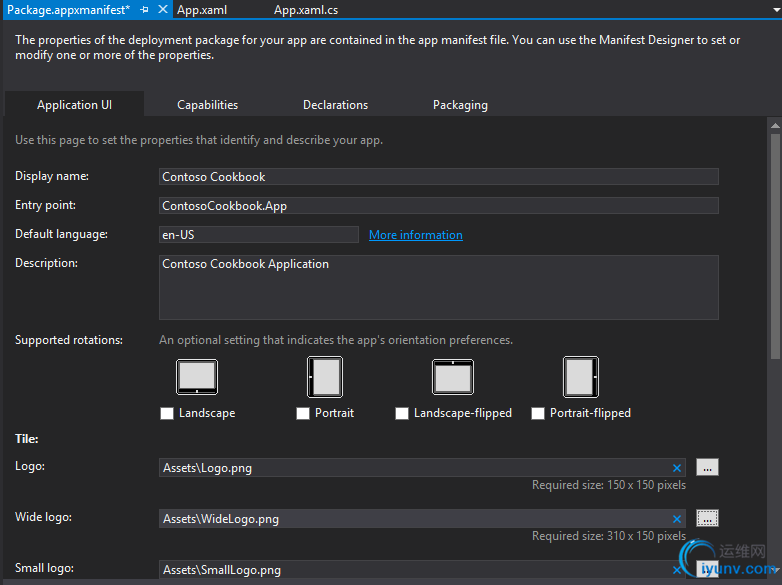Screen dimensions: 782x585
Task: Tick the Landscape-flipped checkbox
Action: click(x=402, y=413)
